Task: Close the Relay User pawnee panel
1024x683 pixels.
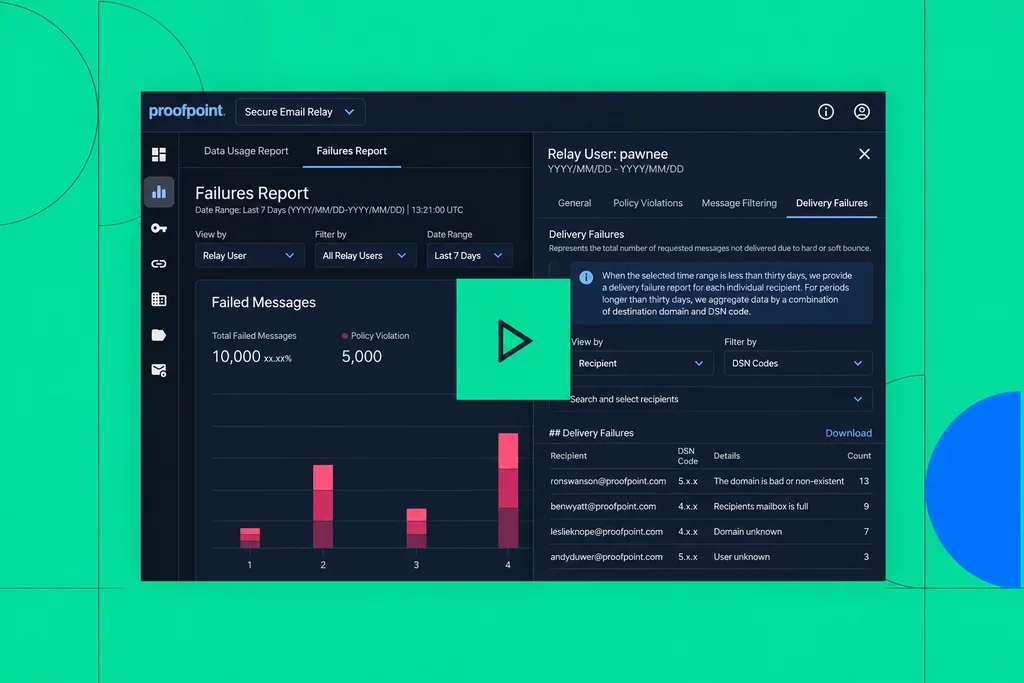Action: [864, 154]
